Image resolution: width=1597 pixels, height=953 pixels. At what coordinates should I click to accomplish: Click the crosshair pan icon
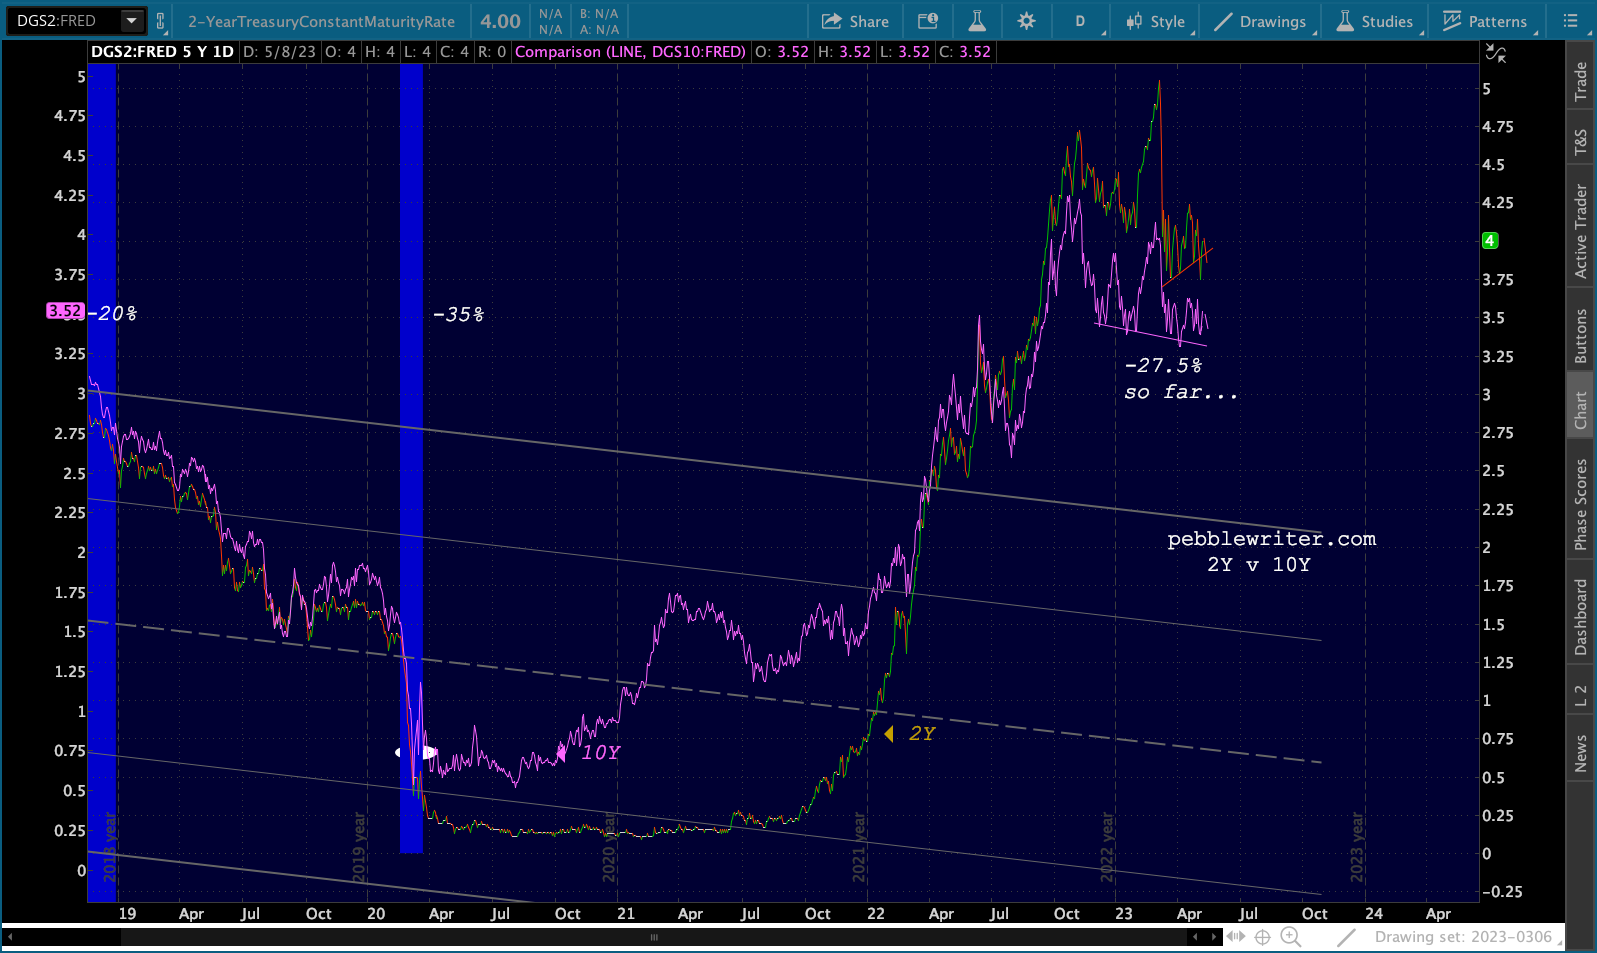coord(1263,937)
